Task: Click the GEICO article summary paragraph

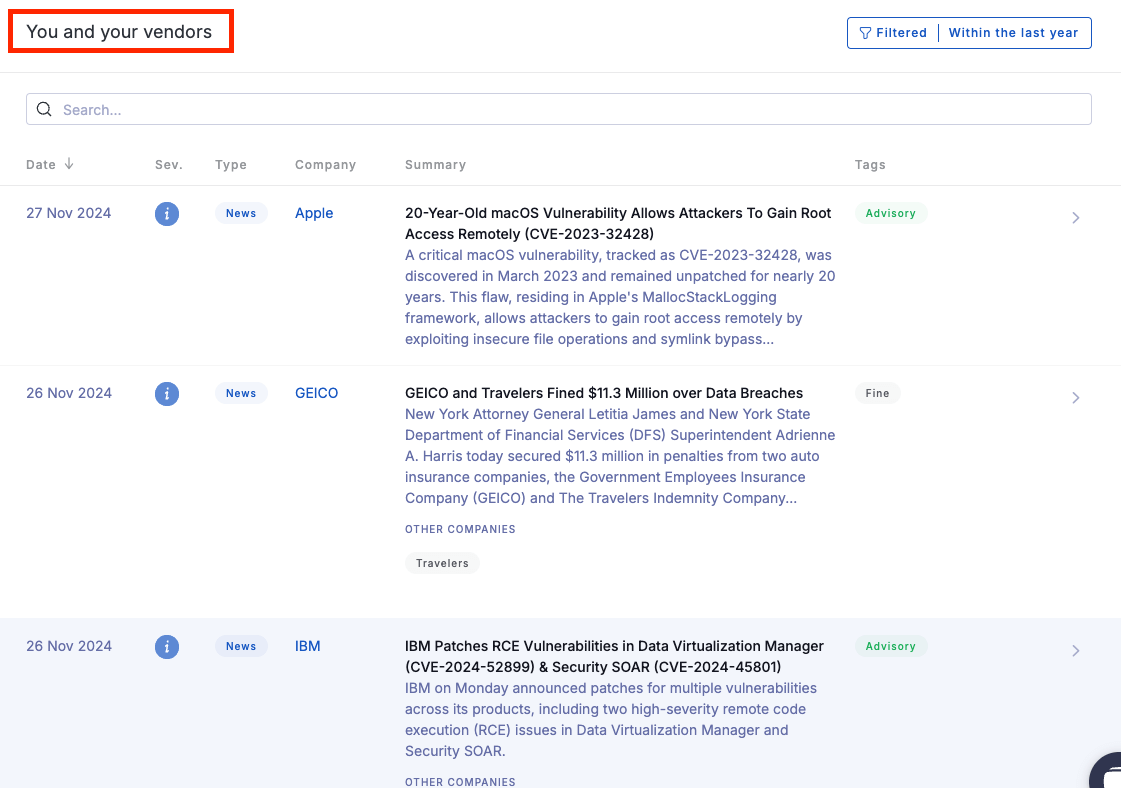Action: 620,456
